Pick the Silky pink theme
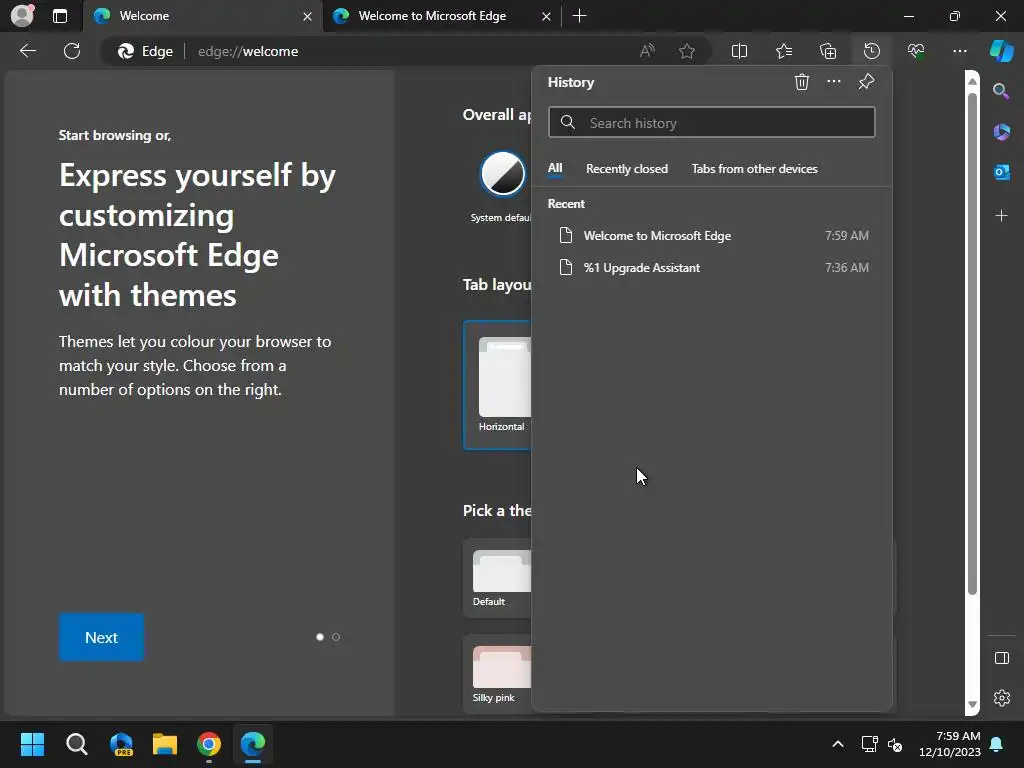 tap(498, 673)
